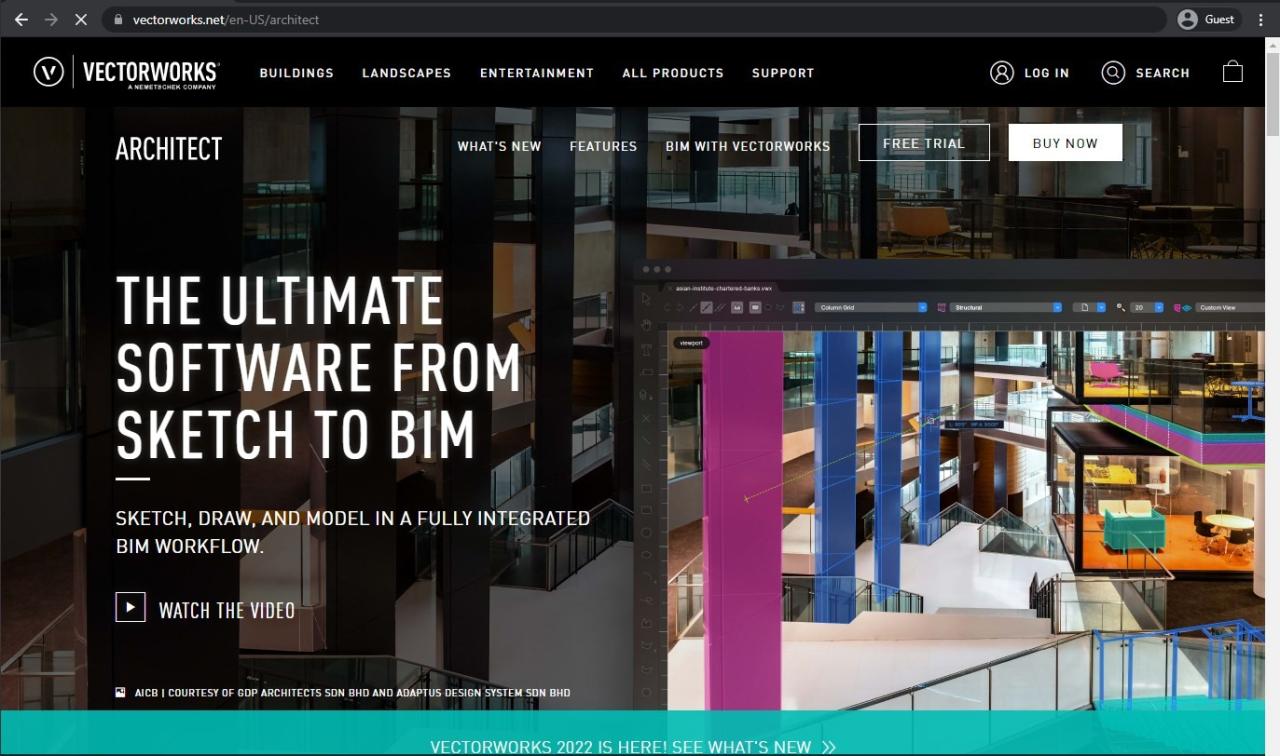The image size is (1280, 756).
Task: Open the Guest profile button
Action: (1206, 19)
